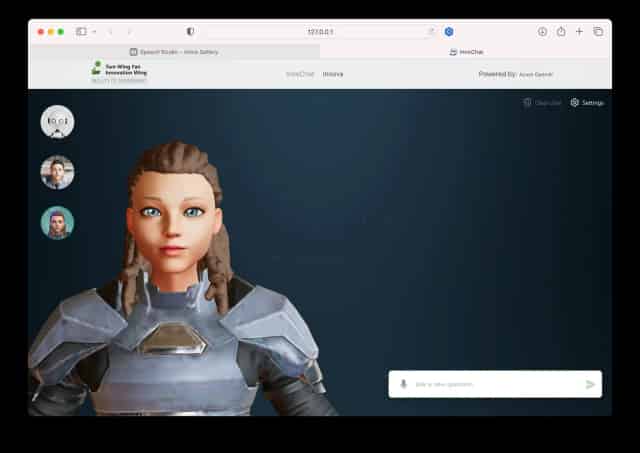This screenshot has width=640, height=453.
Task: Click the microphone icon in the chat box
Action: point(404,384)
